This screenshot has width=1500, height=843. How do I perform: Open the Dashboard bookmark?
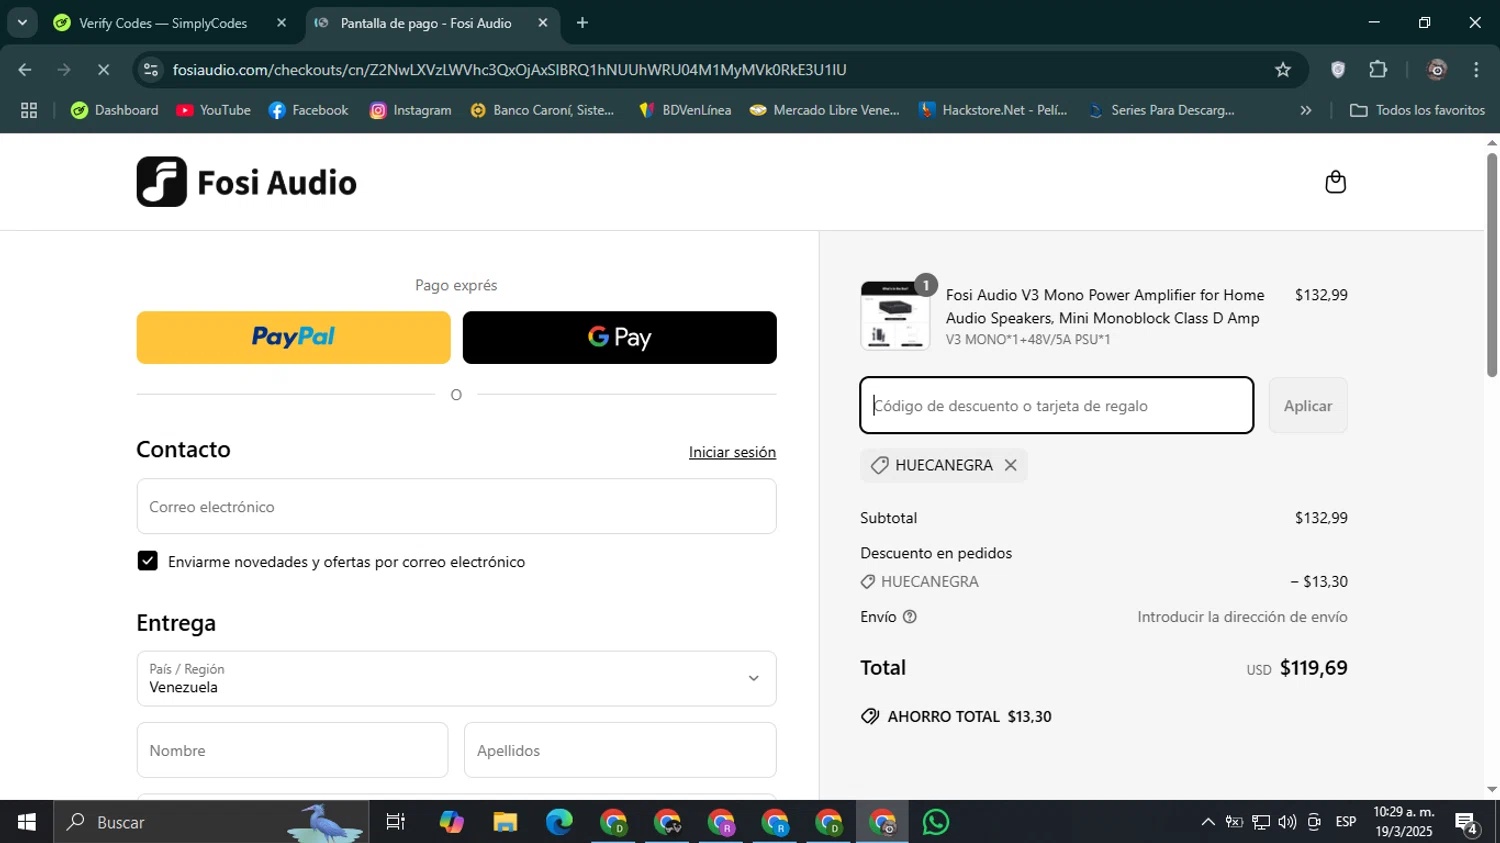(115, 110)
